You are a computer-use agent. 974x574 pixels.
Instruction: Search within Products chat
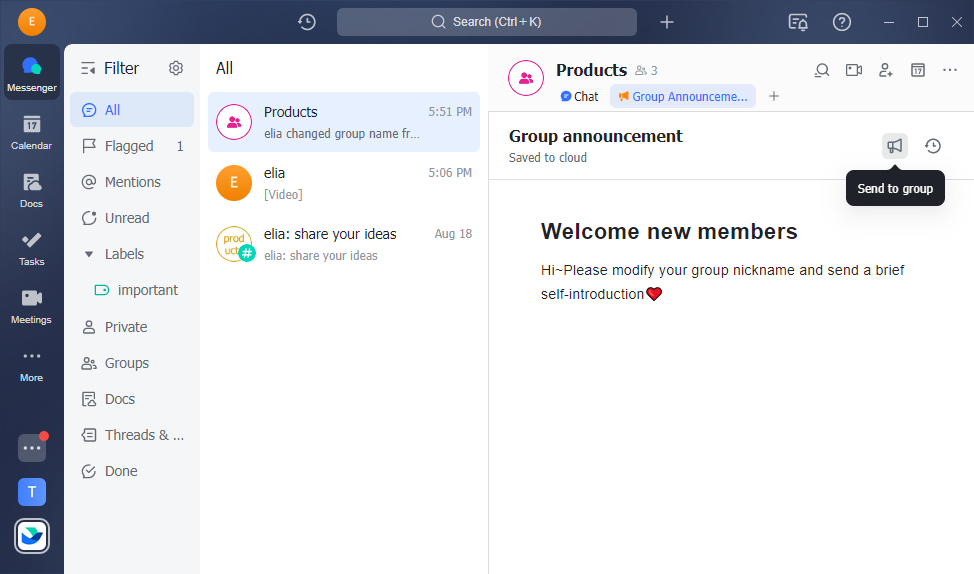(x=822, y=70)
